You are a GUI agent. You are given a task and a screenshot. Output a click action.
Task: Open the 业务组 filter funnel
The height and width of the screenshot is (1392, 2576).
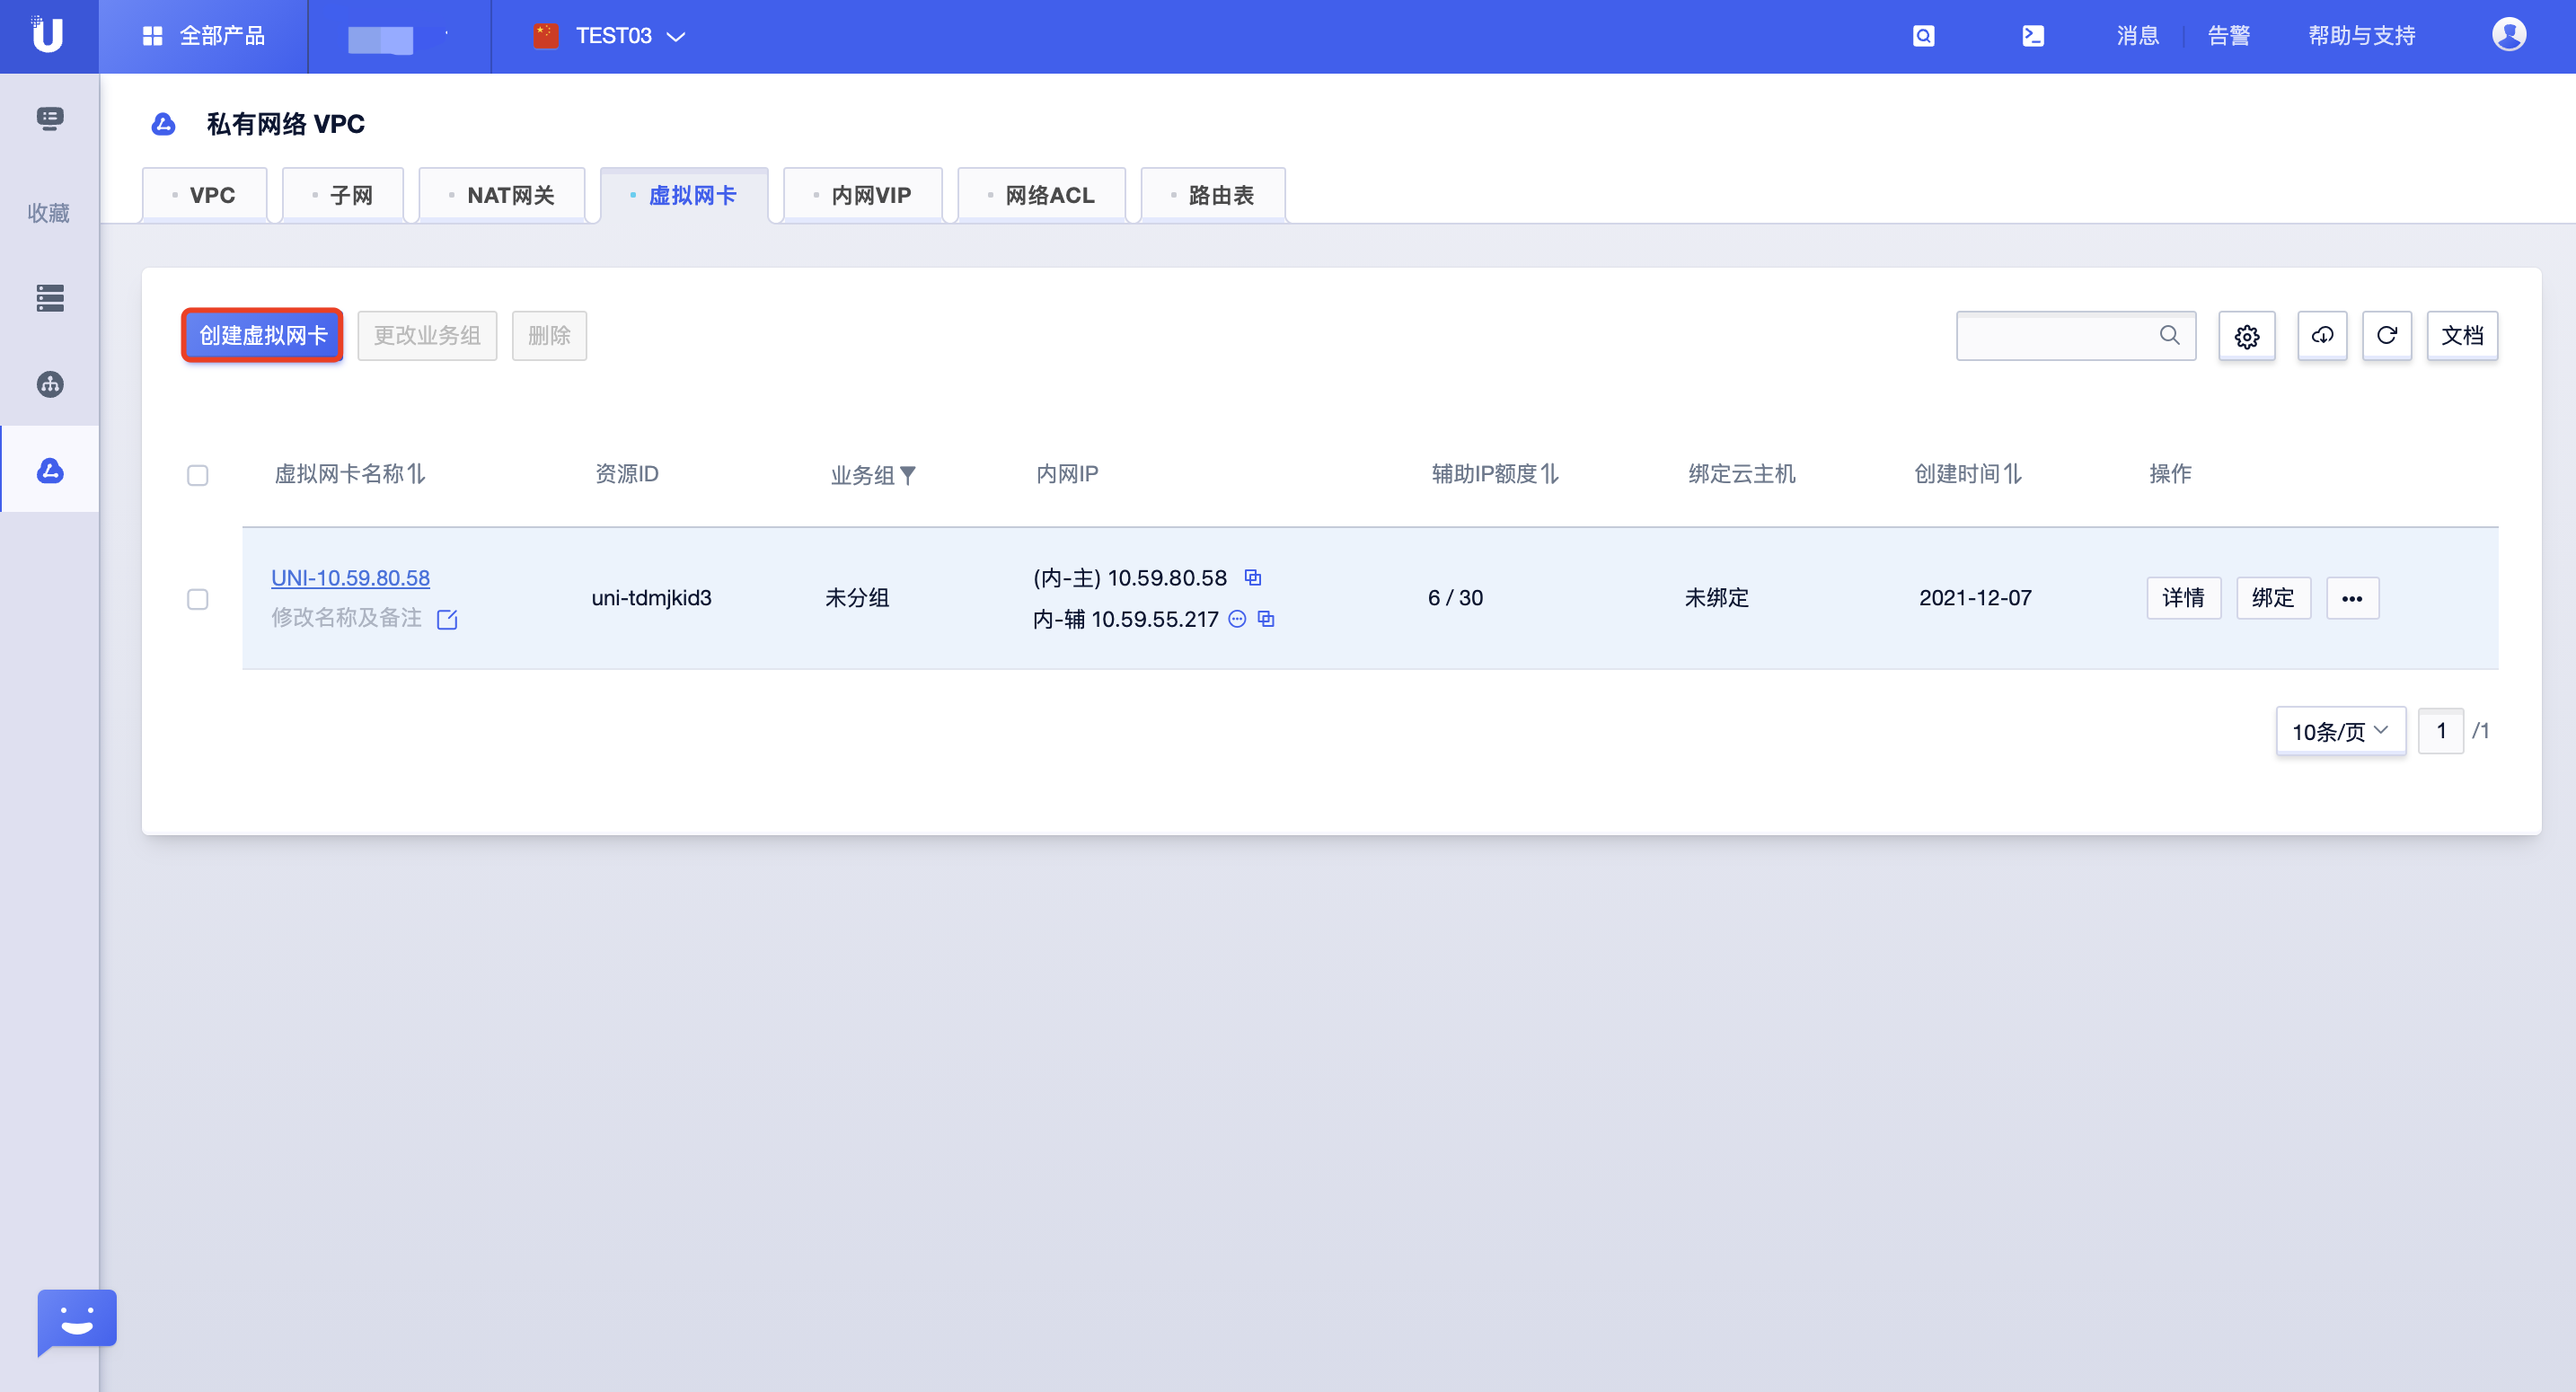click(907, 475)
